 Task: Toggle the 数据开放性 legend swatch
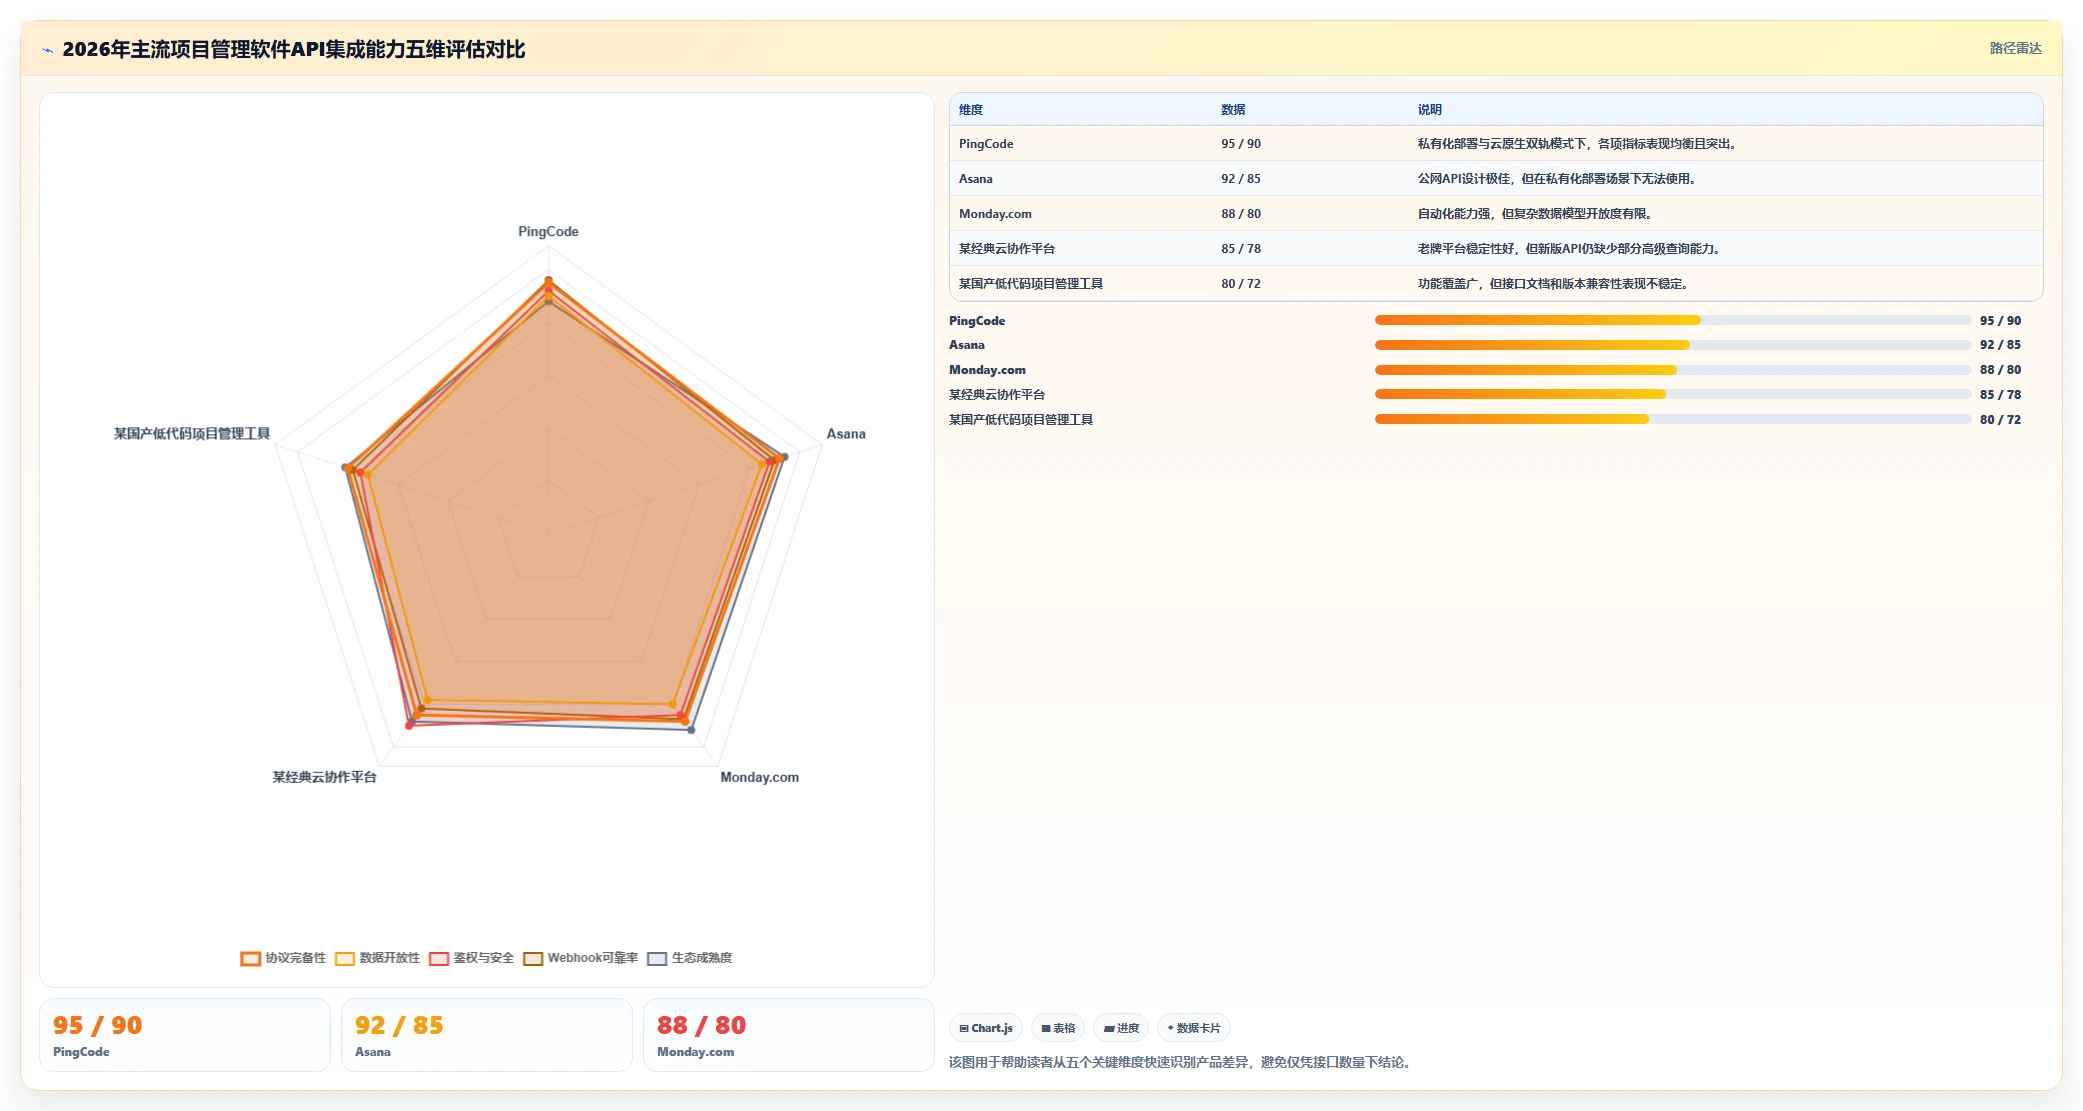click(x=345, y=958)
